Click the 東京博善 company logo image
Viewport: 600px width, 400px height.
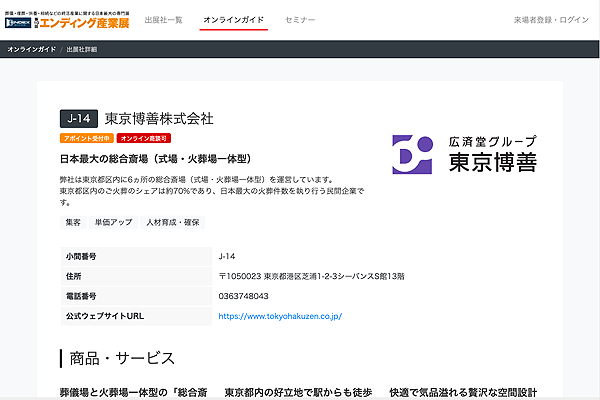[x=465, y=154]
